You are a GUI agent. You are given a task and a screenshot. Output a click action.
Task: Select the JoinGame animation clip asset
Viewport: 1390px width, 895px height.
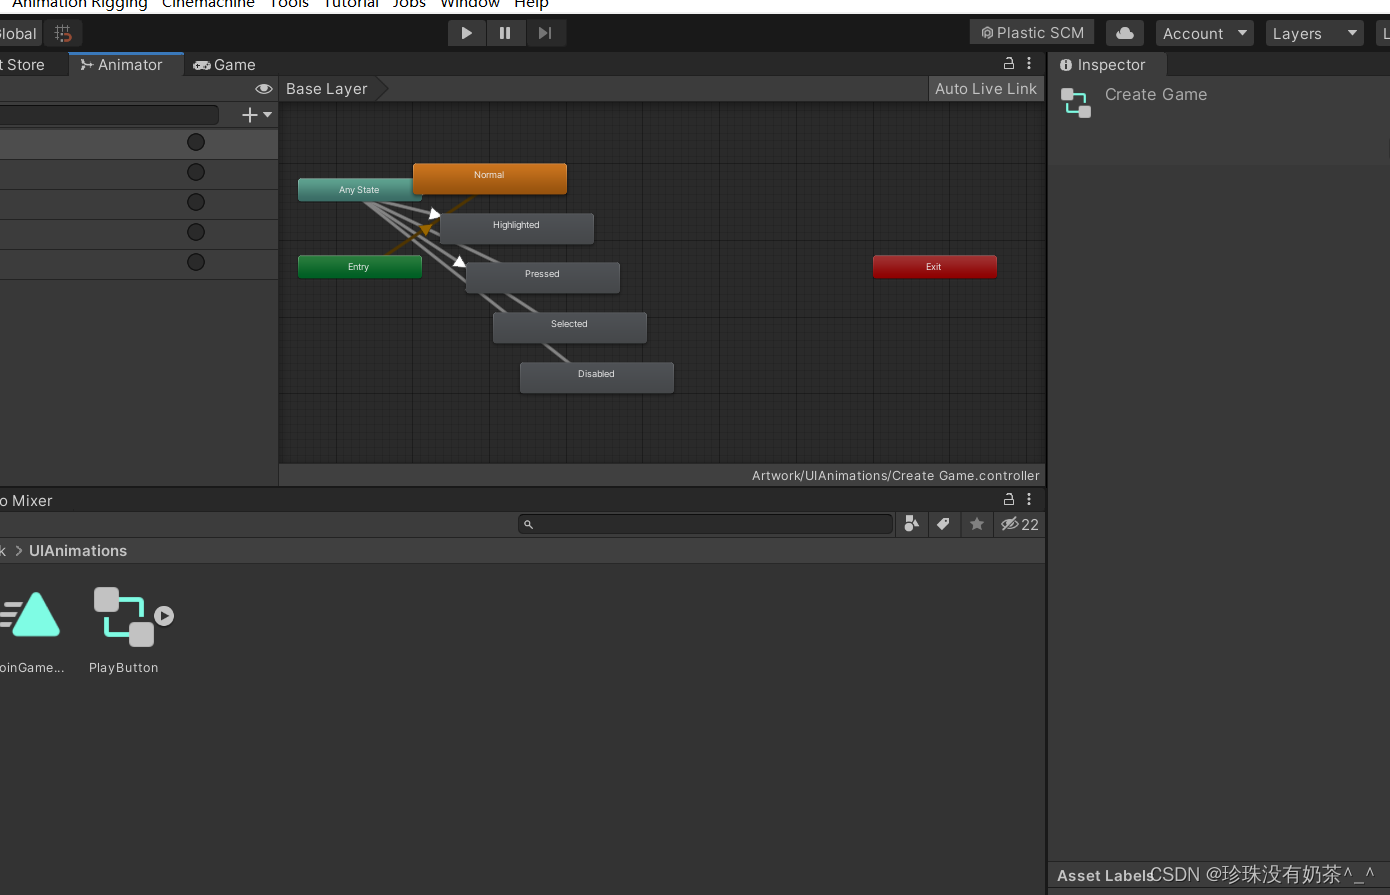pyautogui.click(x=31, y=630)
